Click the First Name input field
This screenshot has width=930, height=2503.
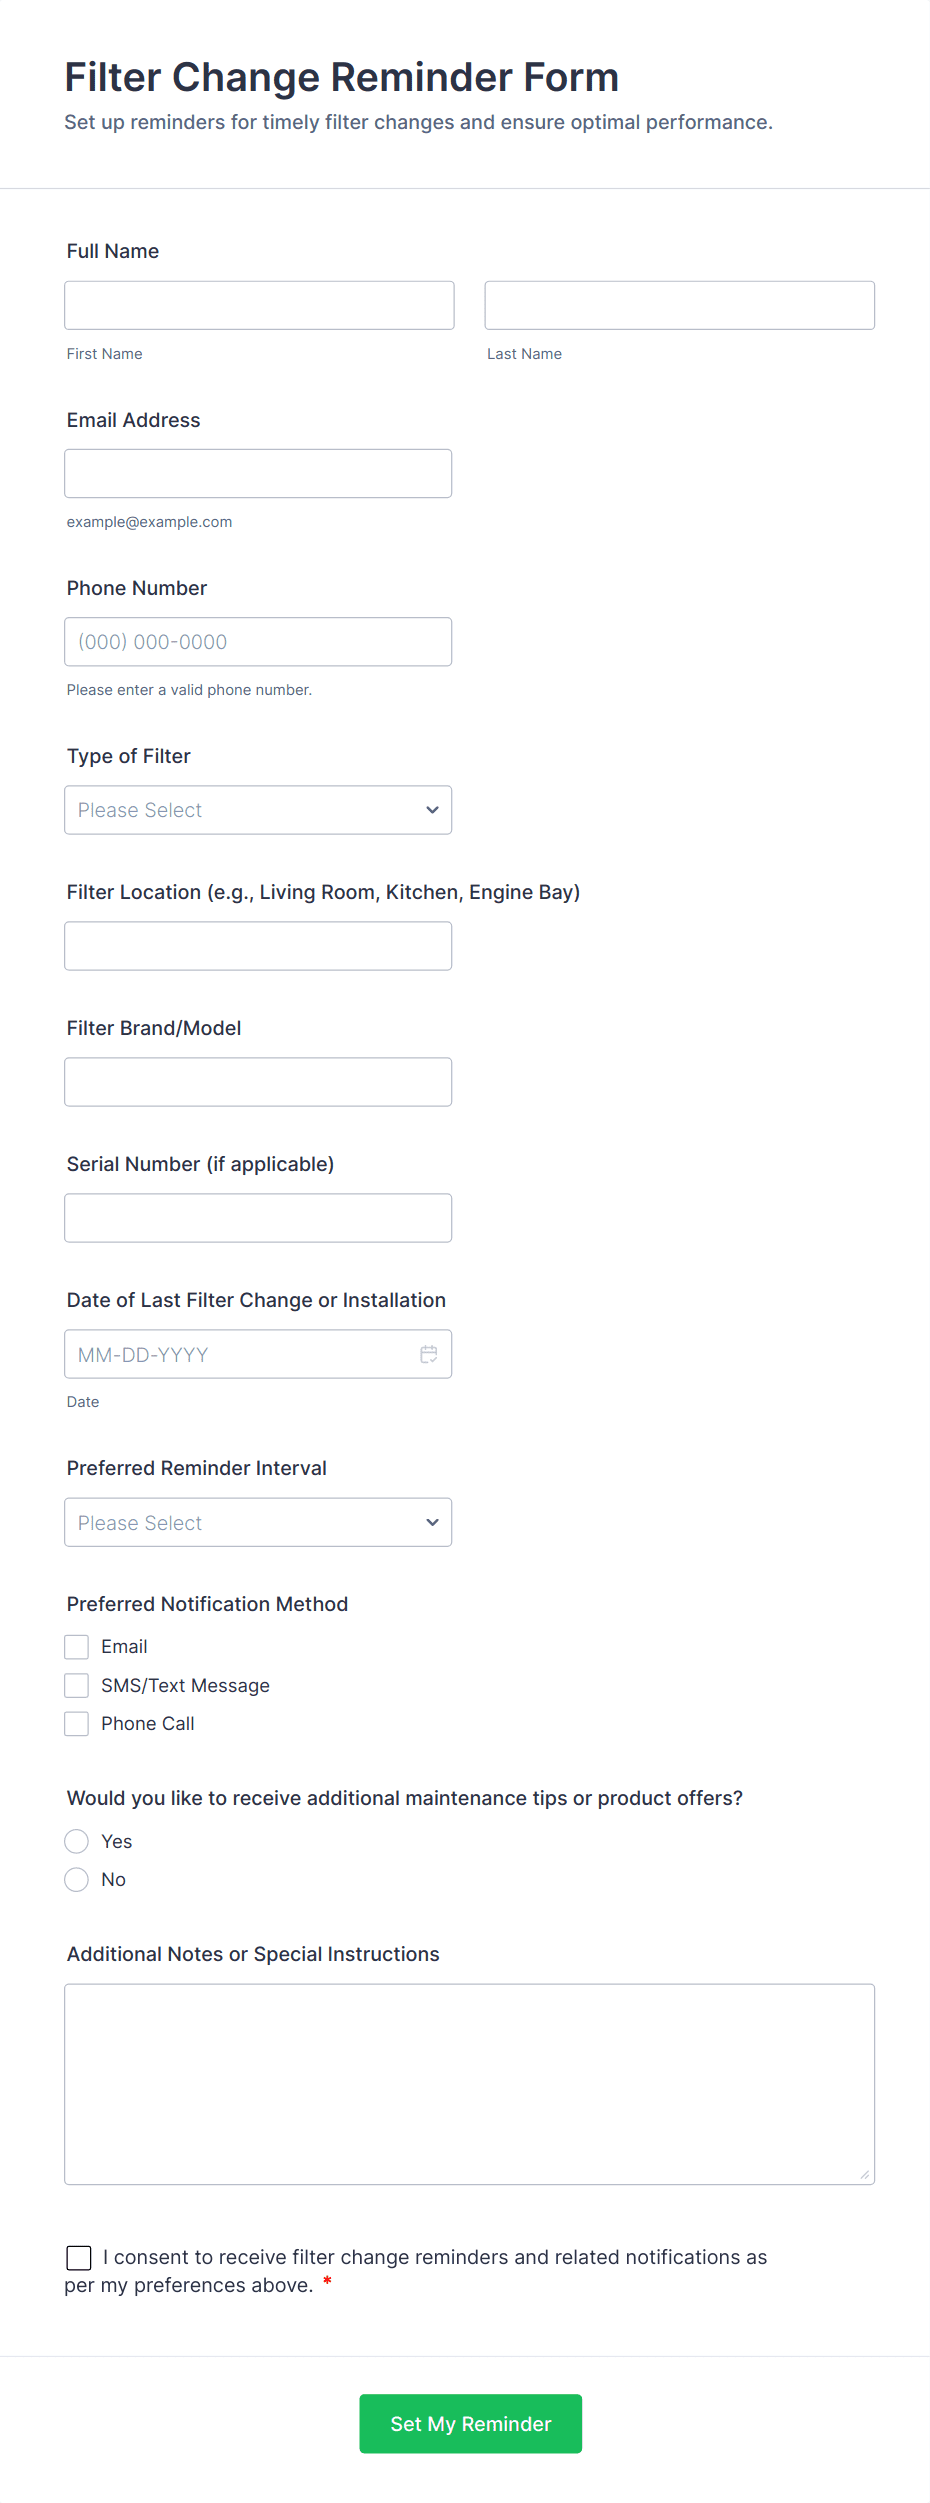(258, 305)
